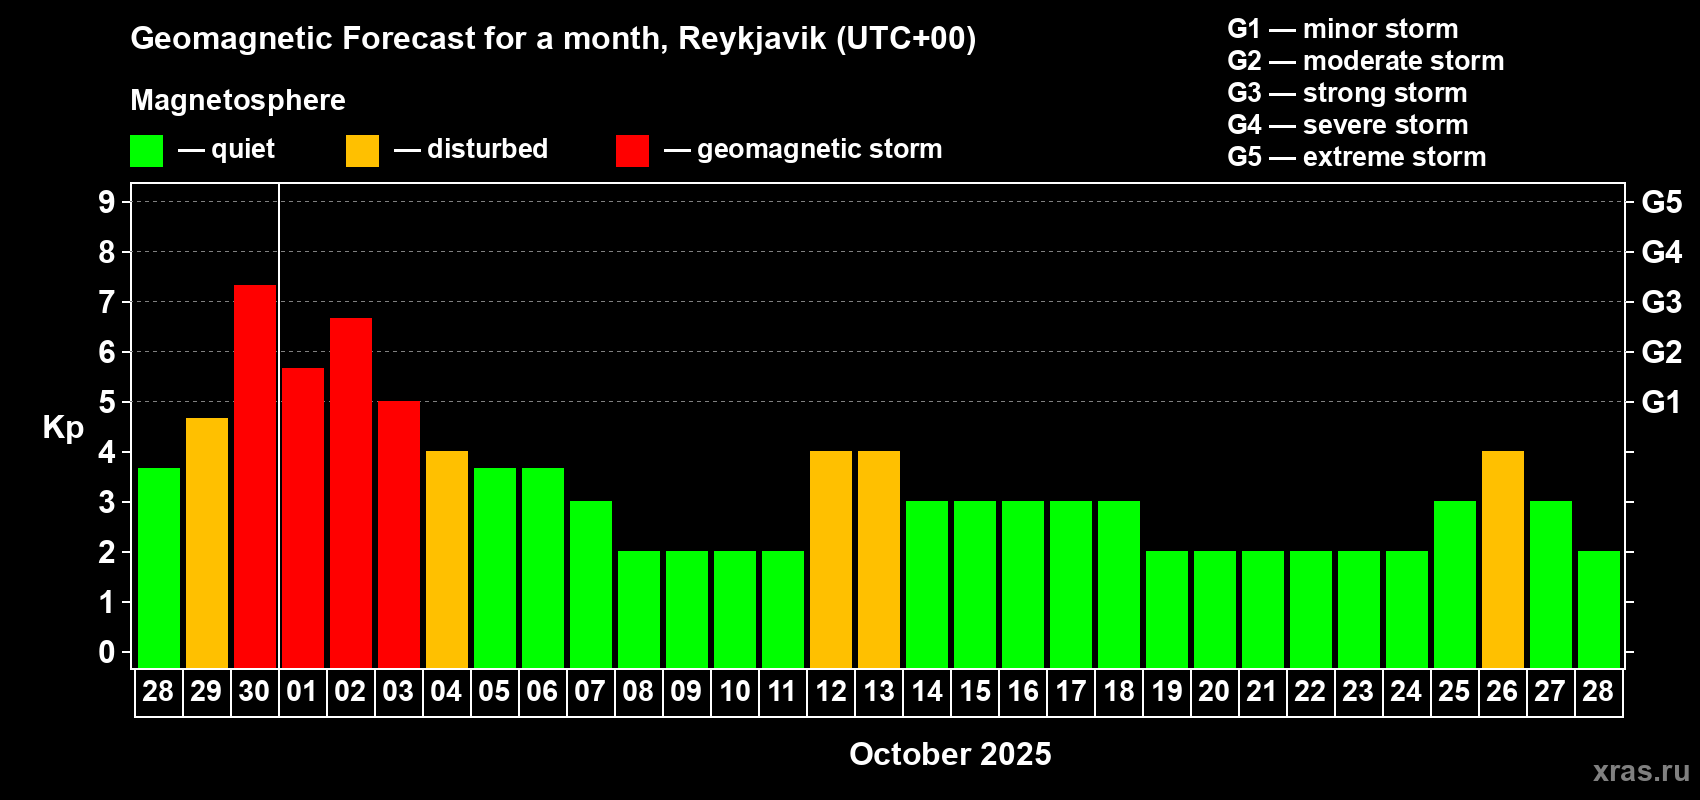Click the red bar for October 03
1700x800 pixels.
coord(399,535)
